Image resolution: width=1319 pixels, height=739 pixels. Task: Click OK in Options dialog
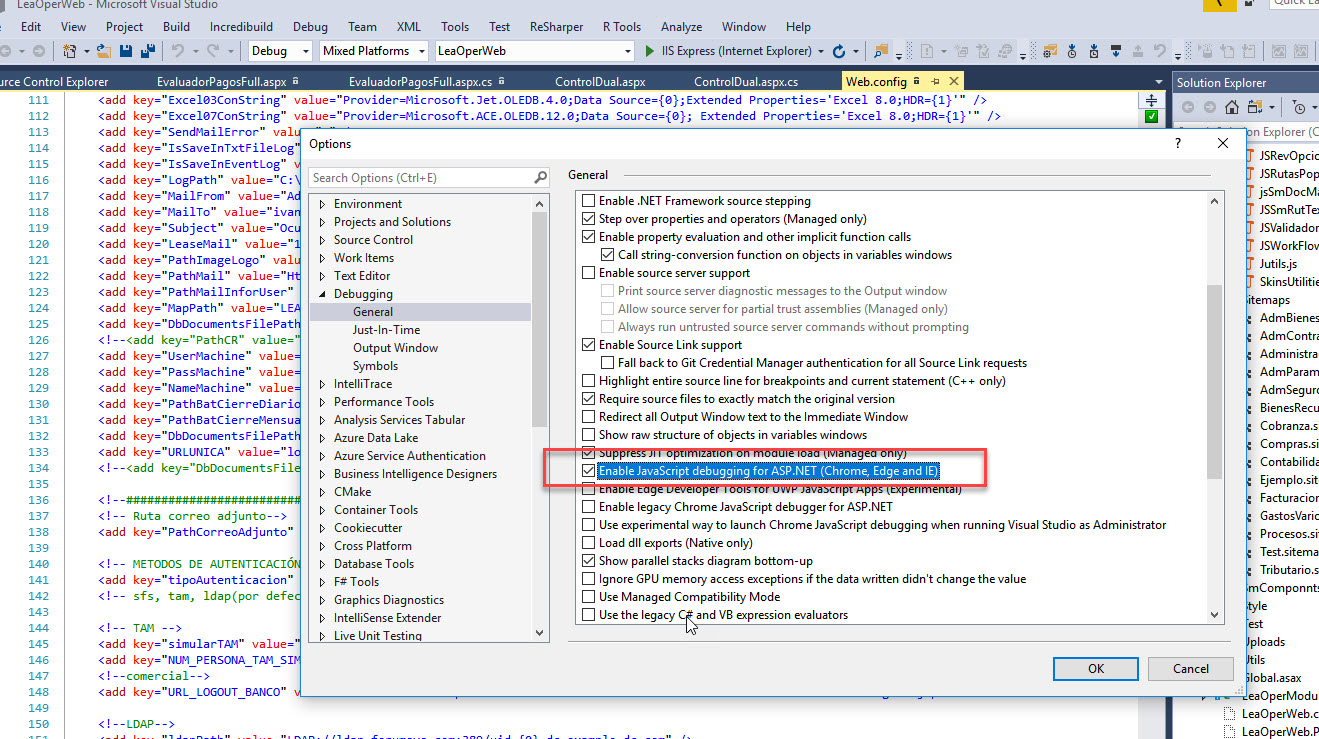click(1096, 669)
